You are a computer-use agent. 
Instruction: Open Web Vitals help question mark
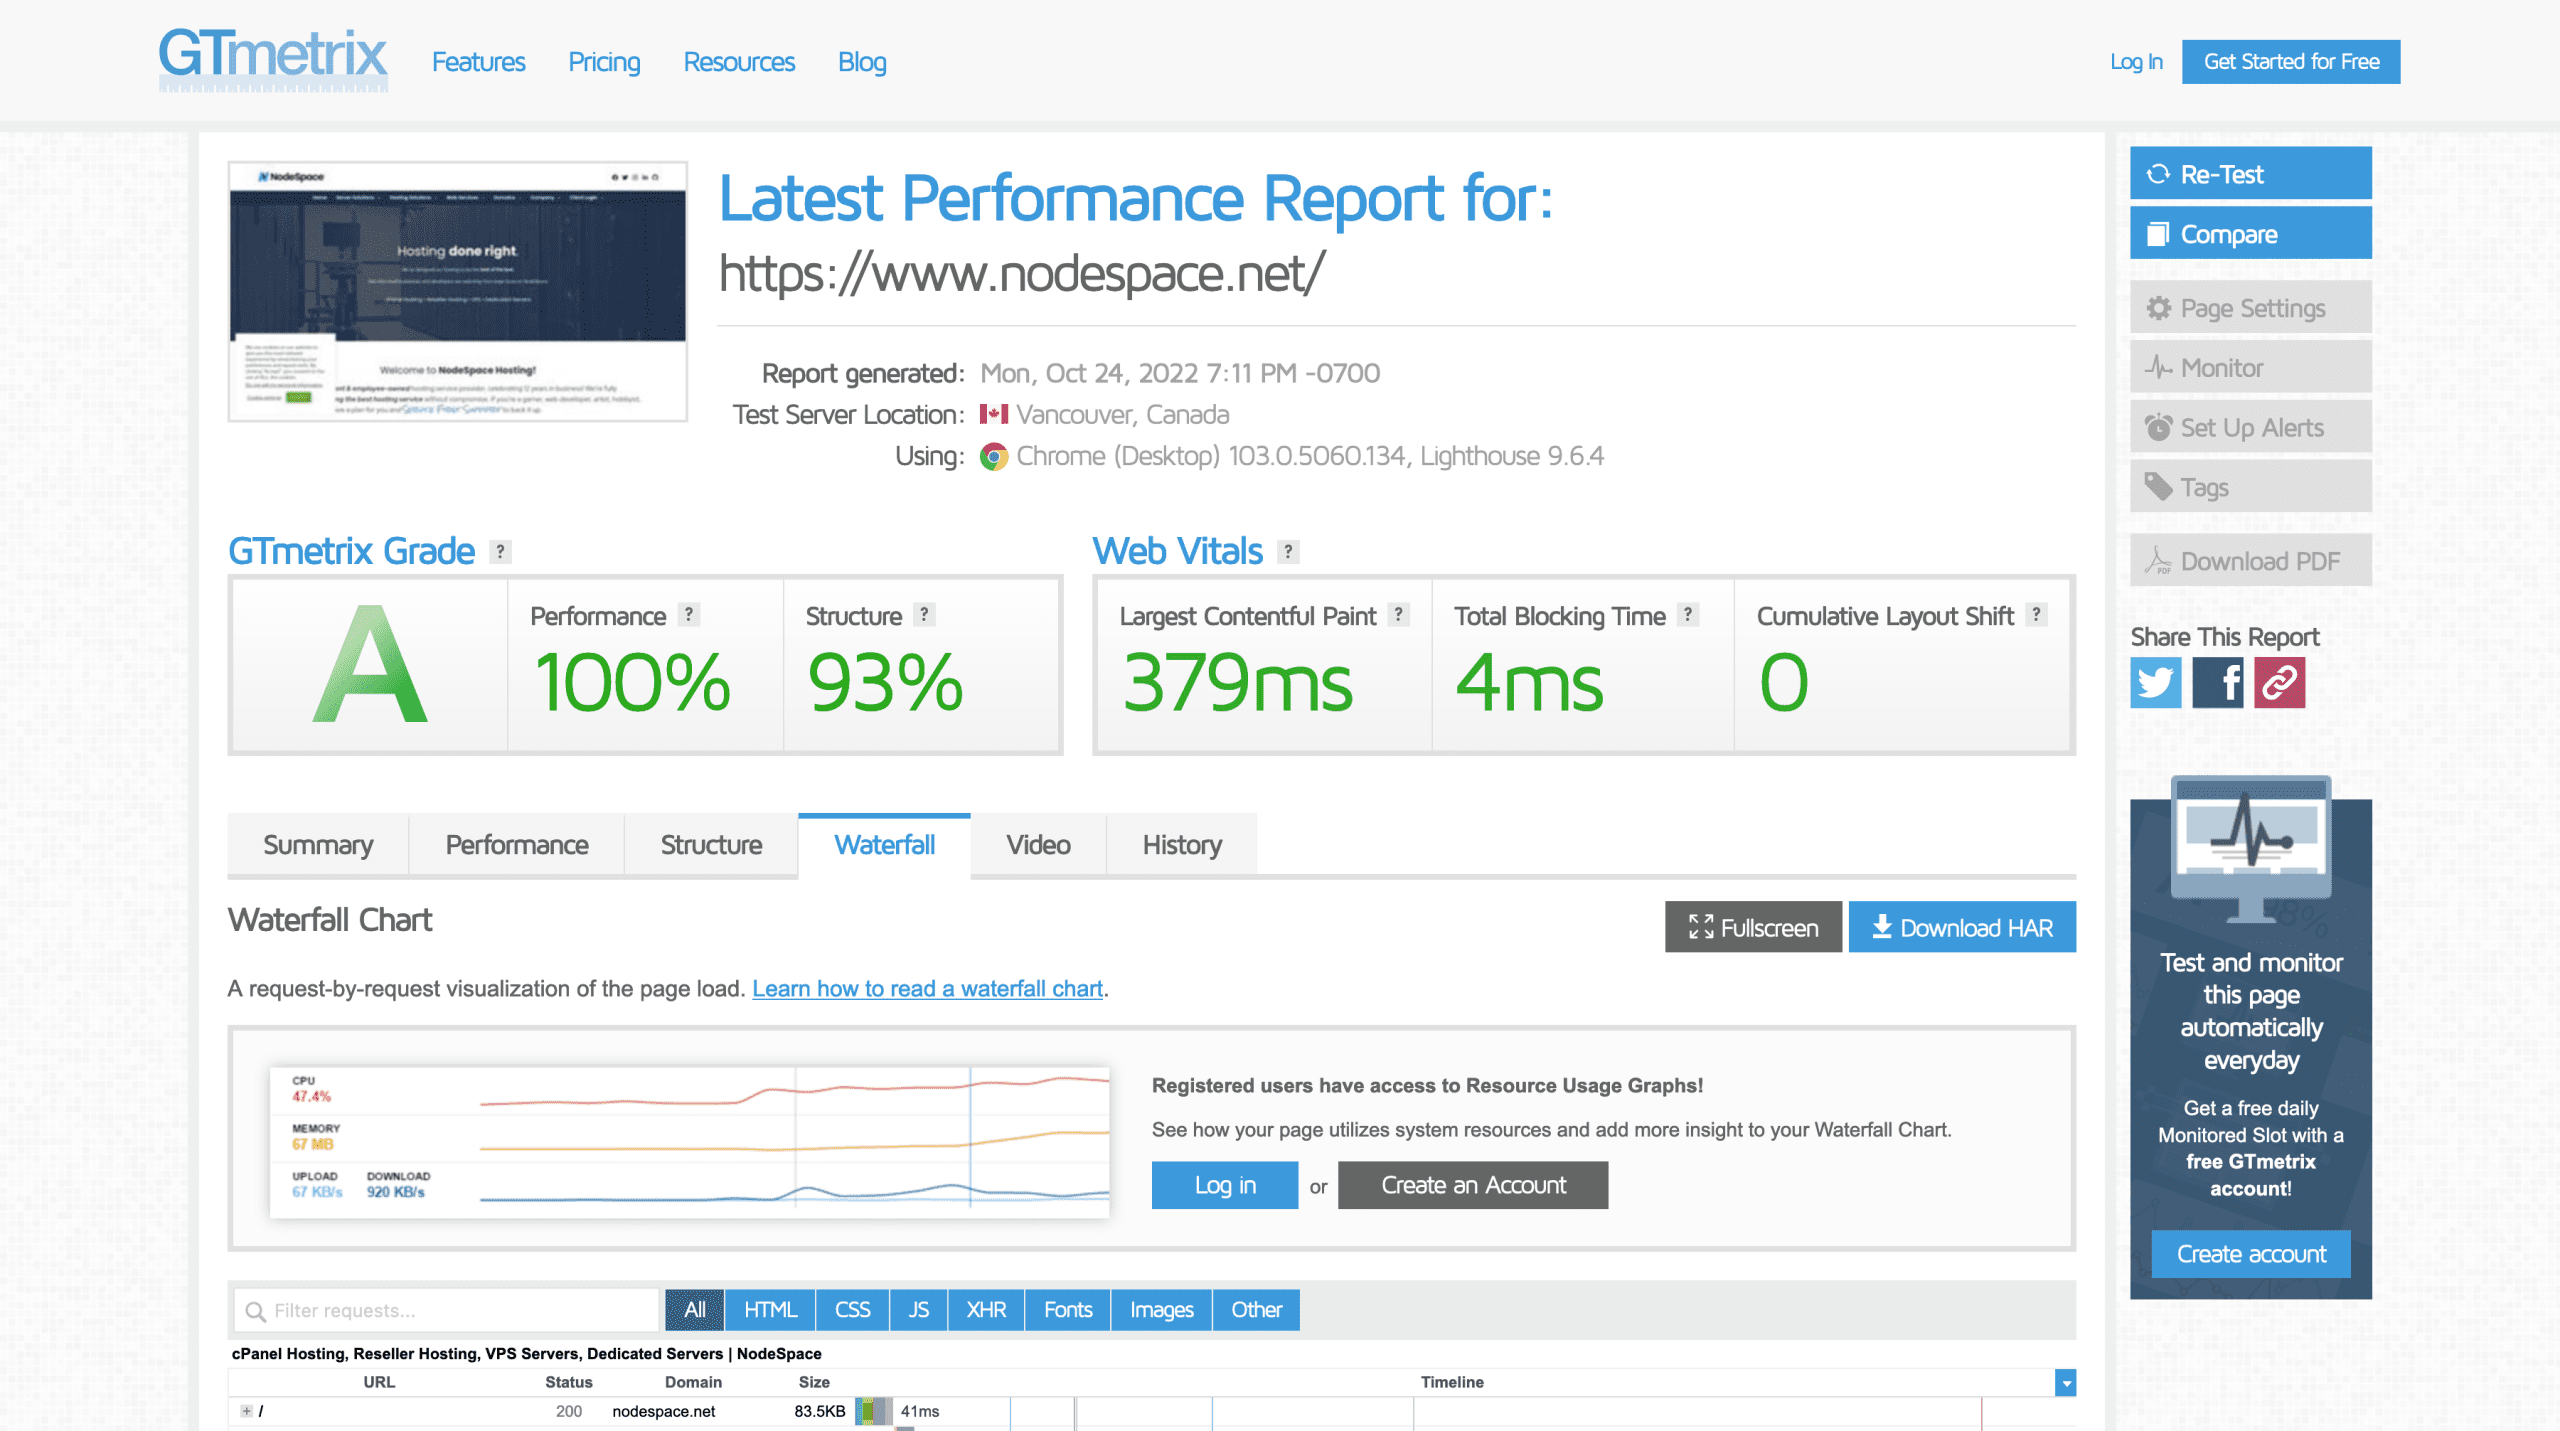coord(1289,552)
